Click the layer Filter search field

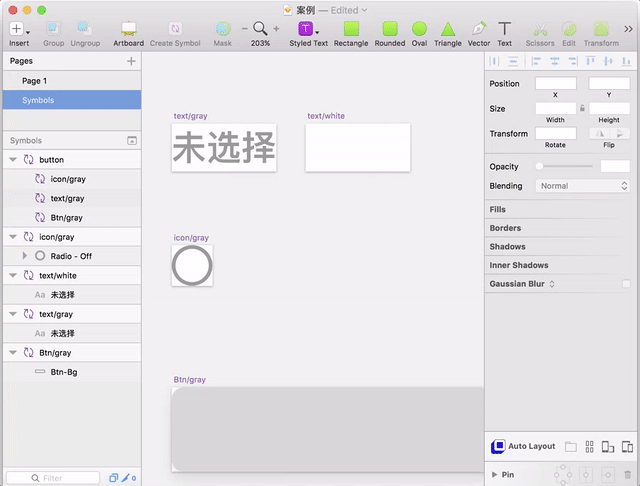coord(53,478)
